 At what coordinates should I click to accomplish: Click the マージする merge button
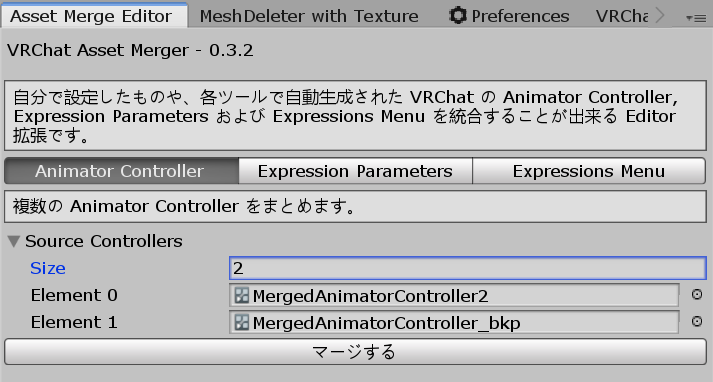tap(355, 352)
